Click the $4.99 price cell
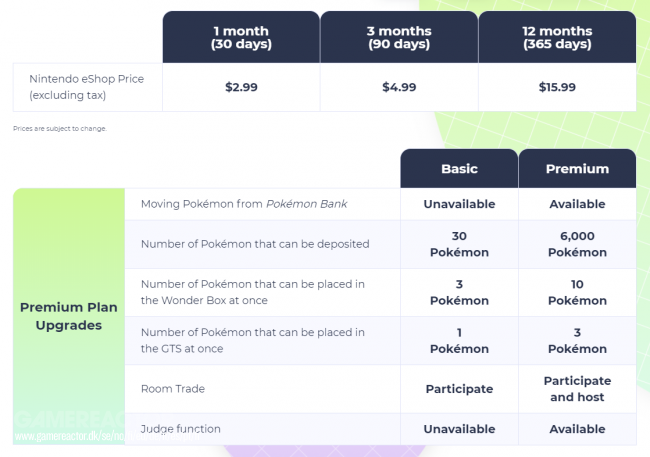The image size is (650, 457). [x=399, y=87]
